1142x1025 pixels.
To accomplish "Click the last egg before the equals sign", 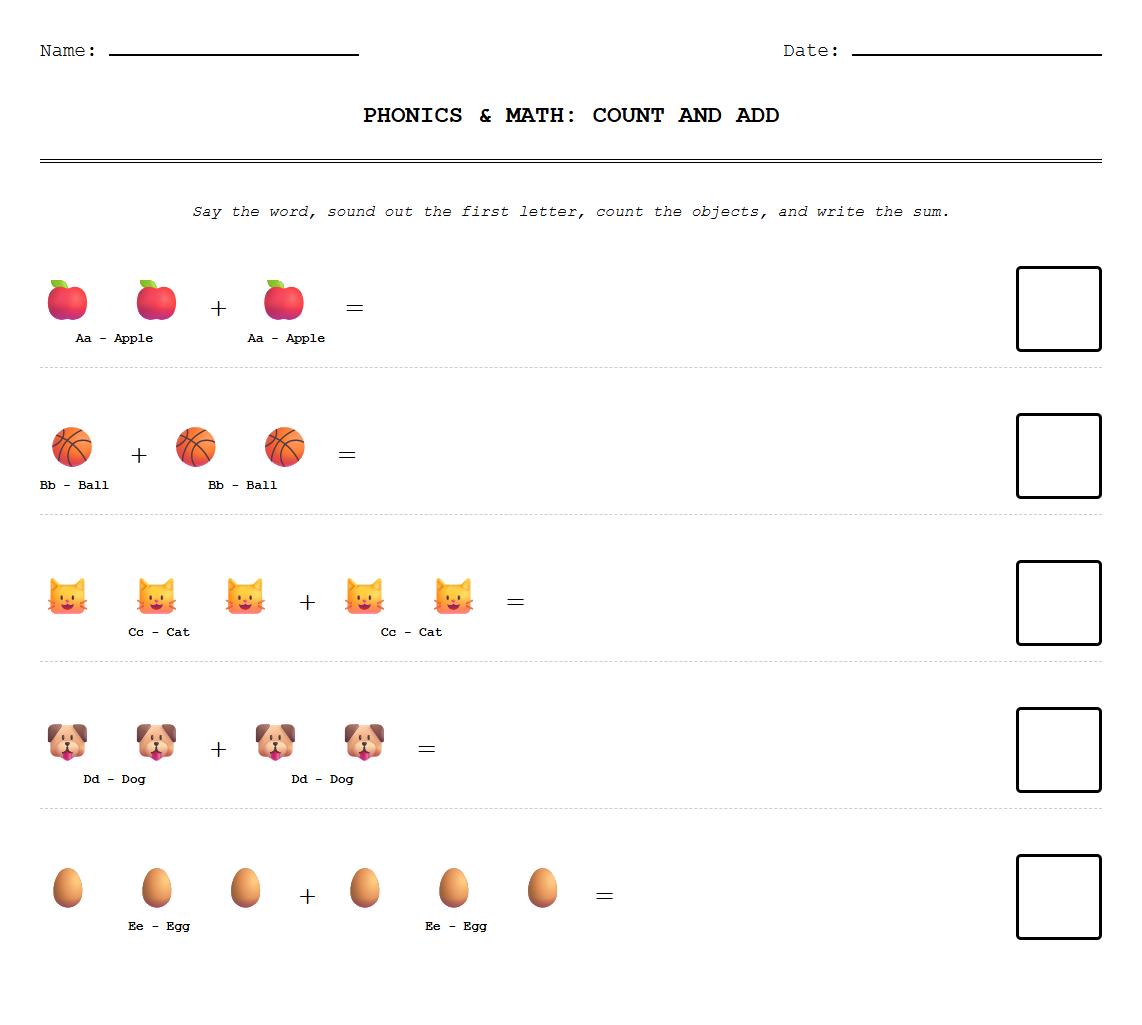I will click(542, 888).
